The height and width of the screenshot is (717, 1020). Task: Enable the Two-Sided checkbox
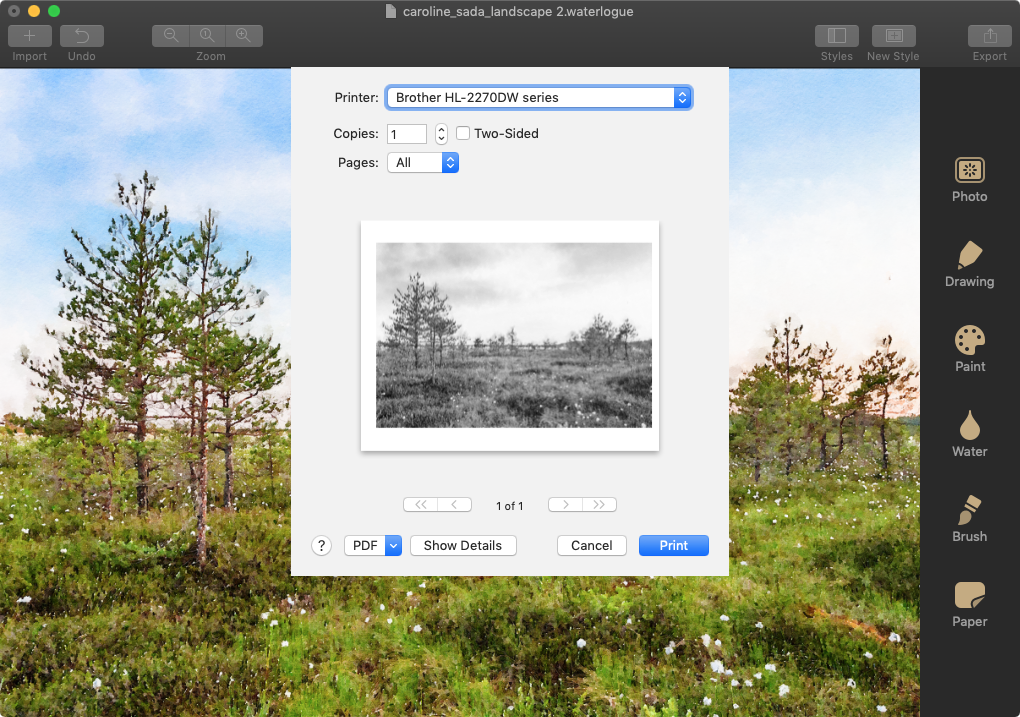coord(463,133)
